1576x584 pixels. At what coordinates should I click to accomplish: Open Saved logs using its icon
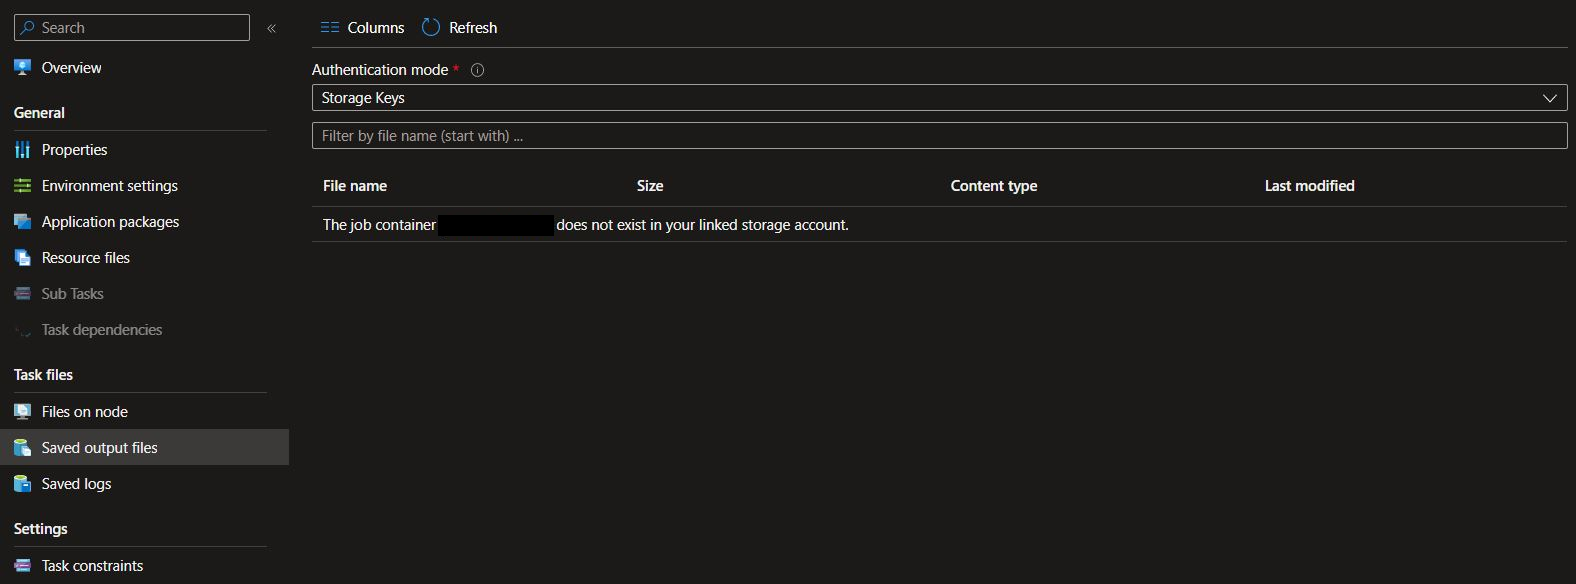click(x=22, y=483)
